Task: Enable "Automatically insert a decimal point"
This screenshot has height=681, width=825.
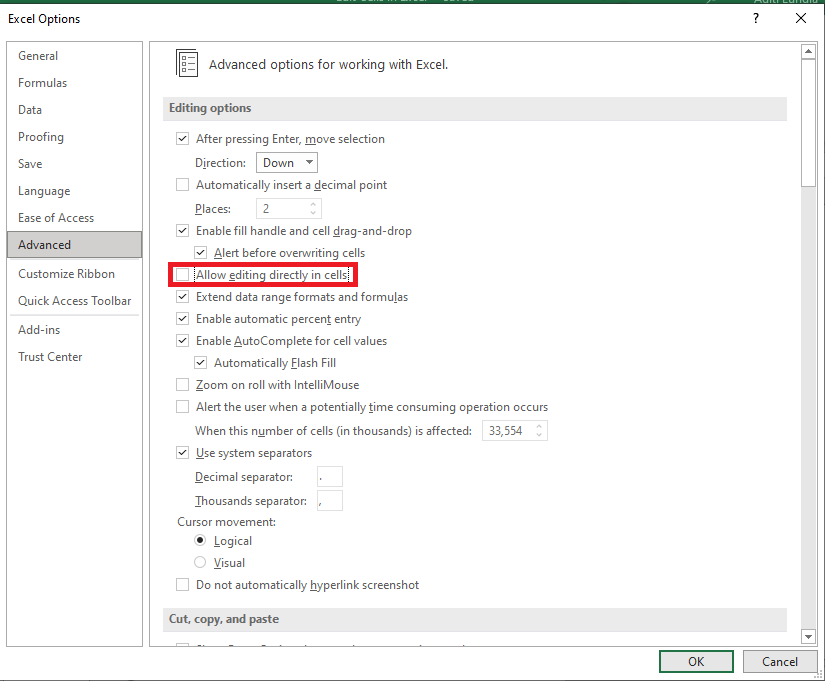Action: pyautogui.click(x=182, y=184)
